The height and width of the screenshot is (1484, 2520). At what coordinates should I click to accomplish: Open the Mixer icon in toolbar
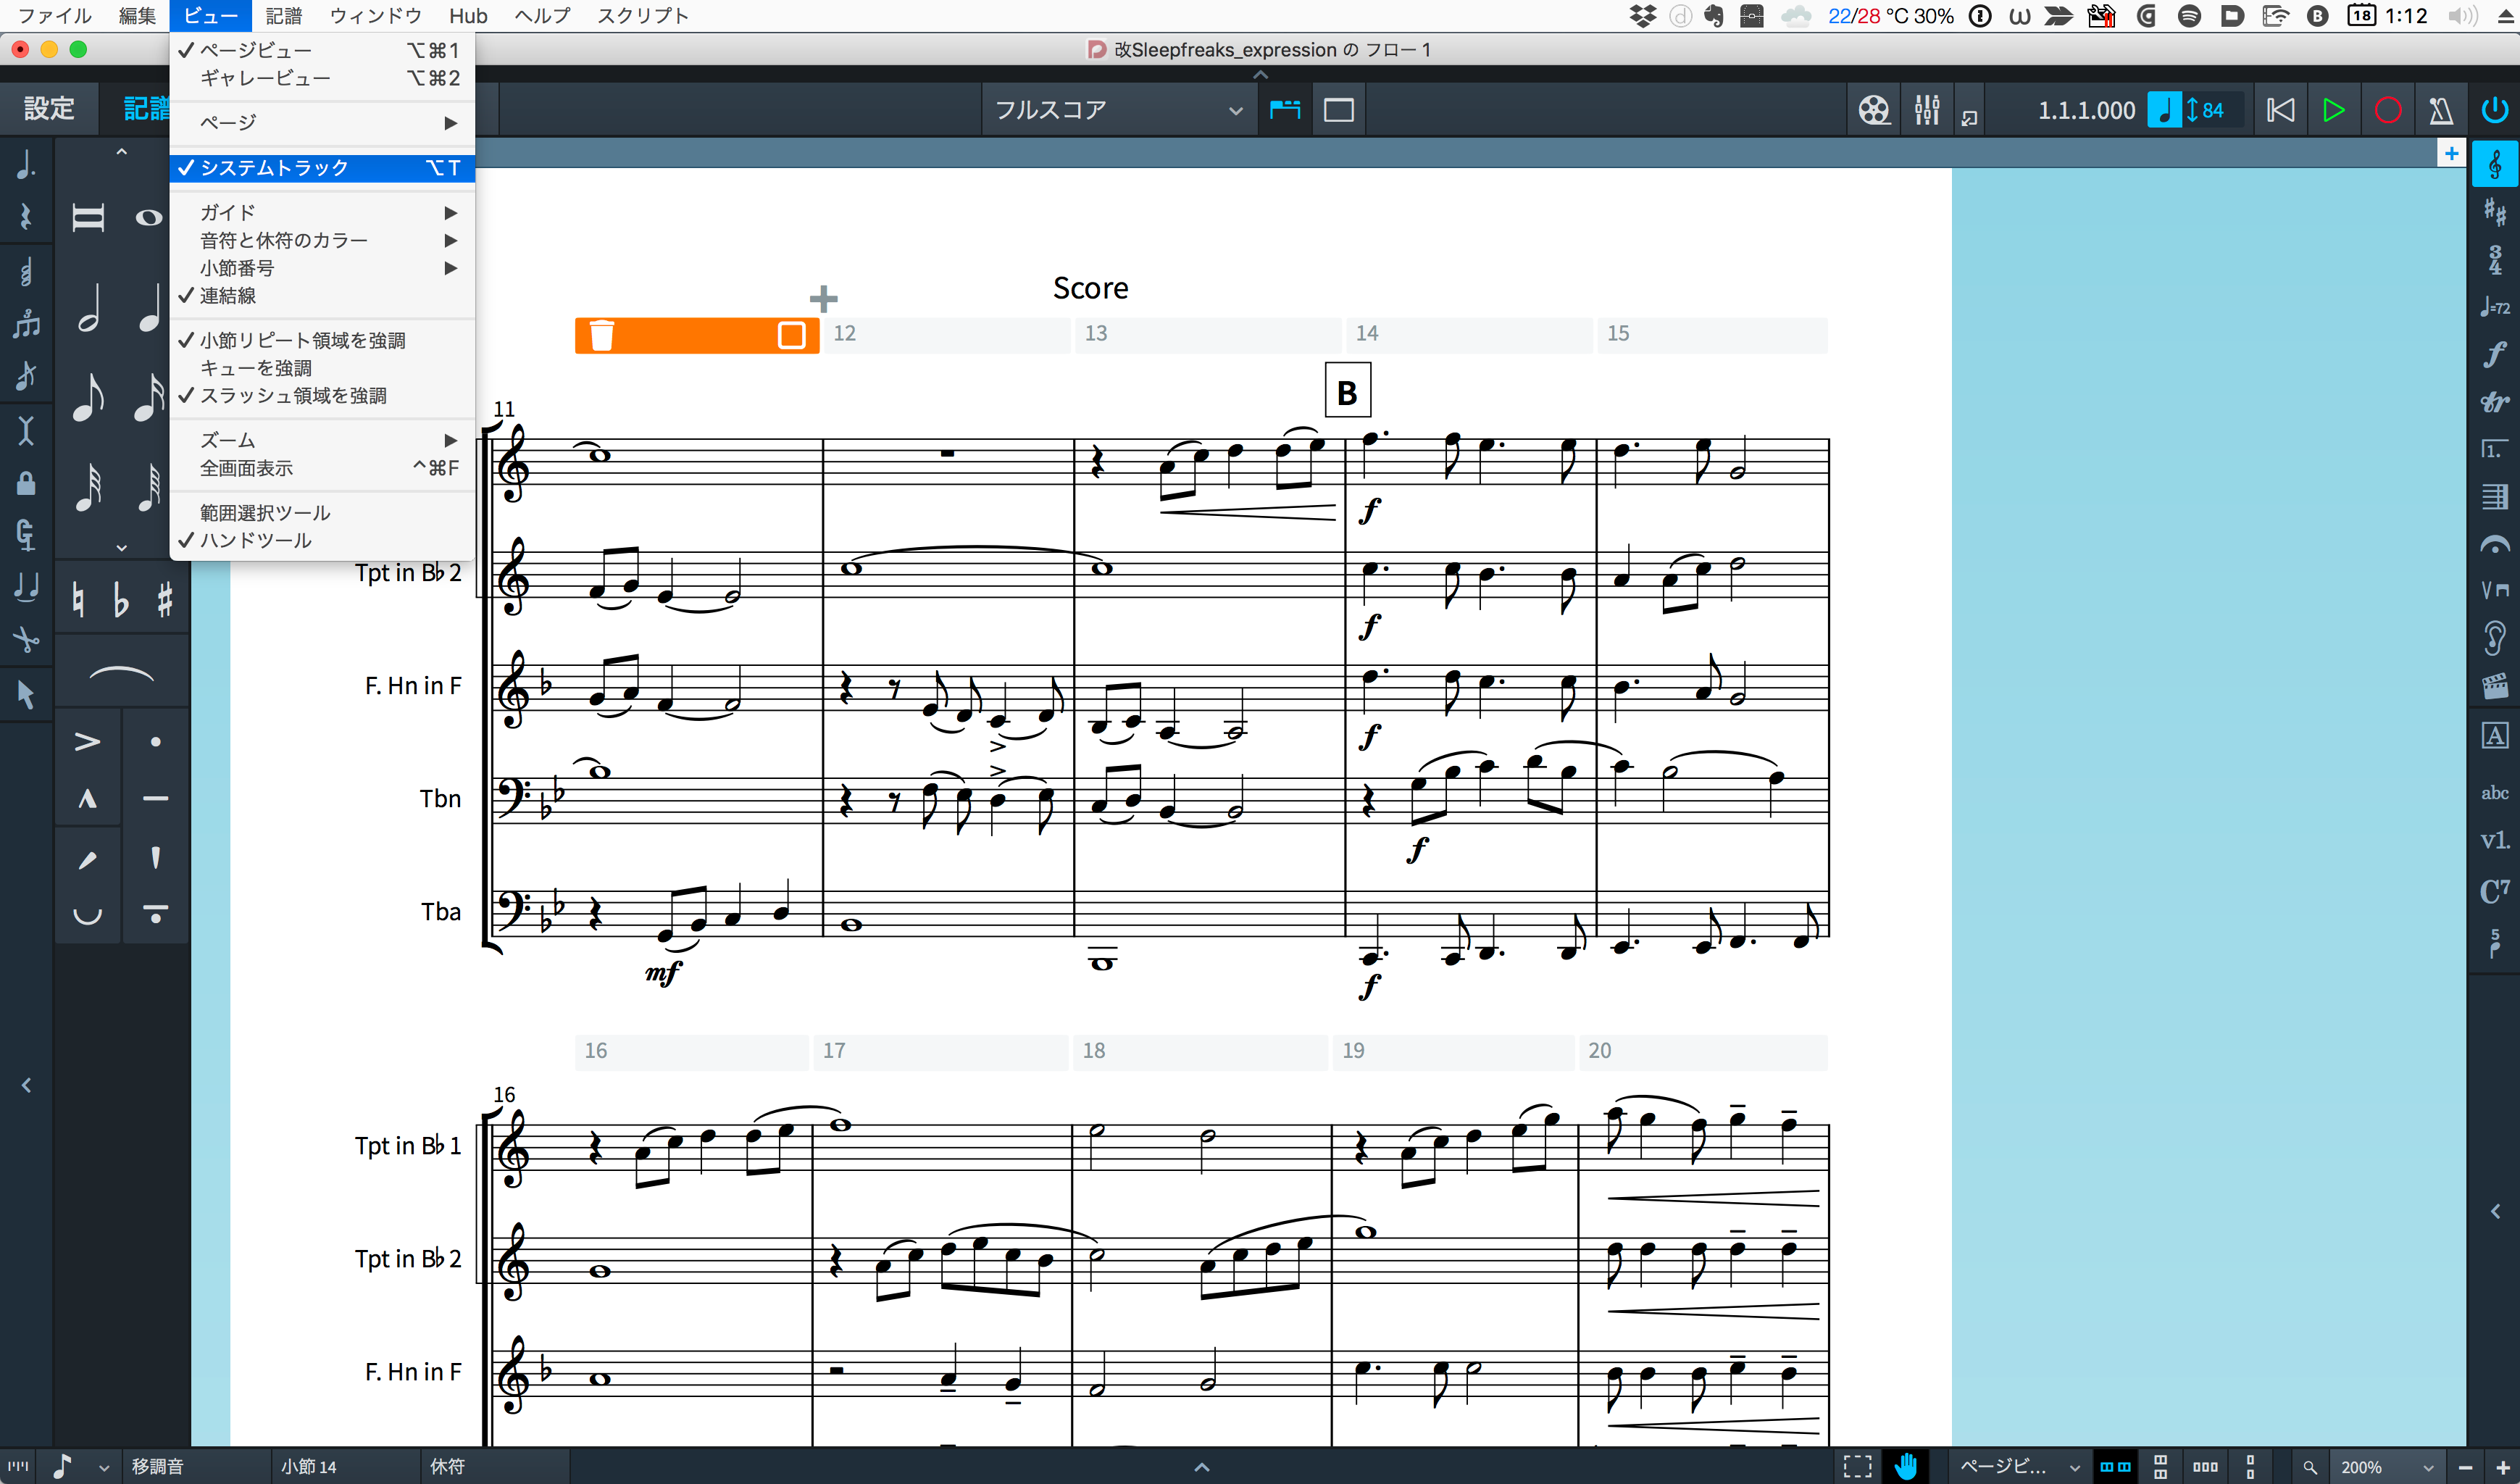click(1926, 110)
